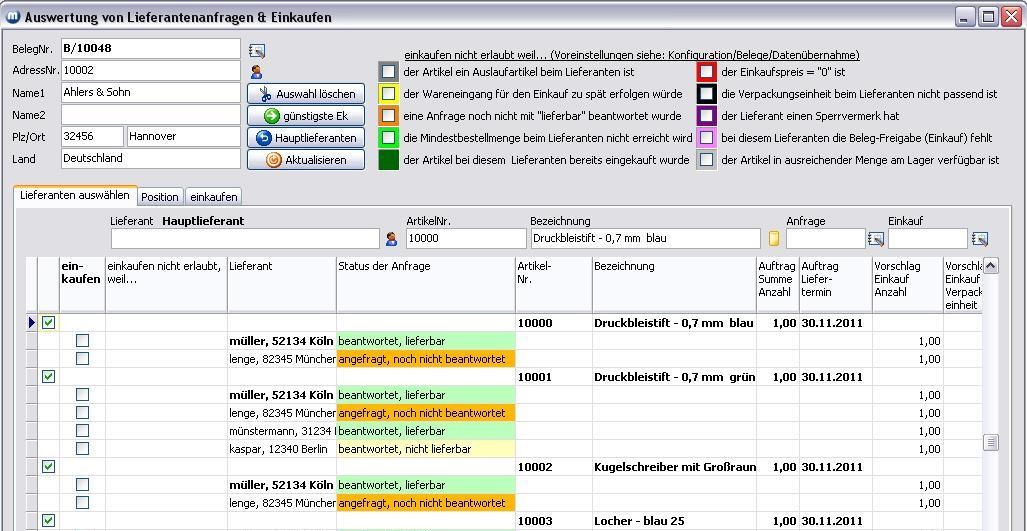The image size is (1027, 531).
Task: Switch to the Position tab
Action: (x=160, y=197)
